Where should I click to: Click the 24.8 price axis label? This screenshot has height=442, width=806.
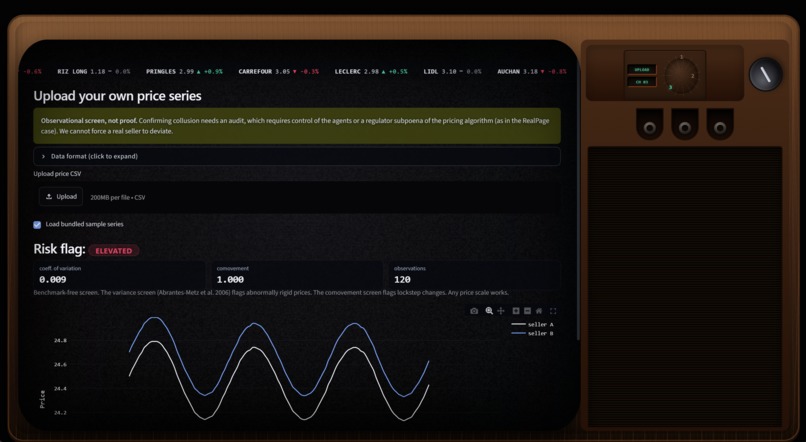coord(60,340)
